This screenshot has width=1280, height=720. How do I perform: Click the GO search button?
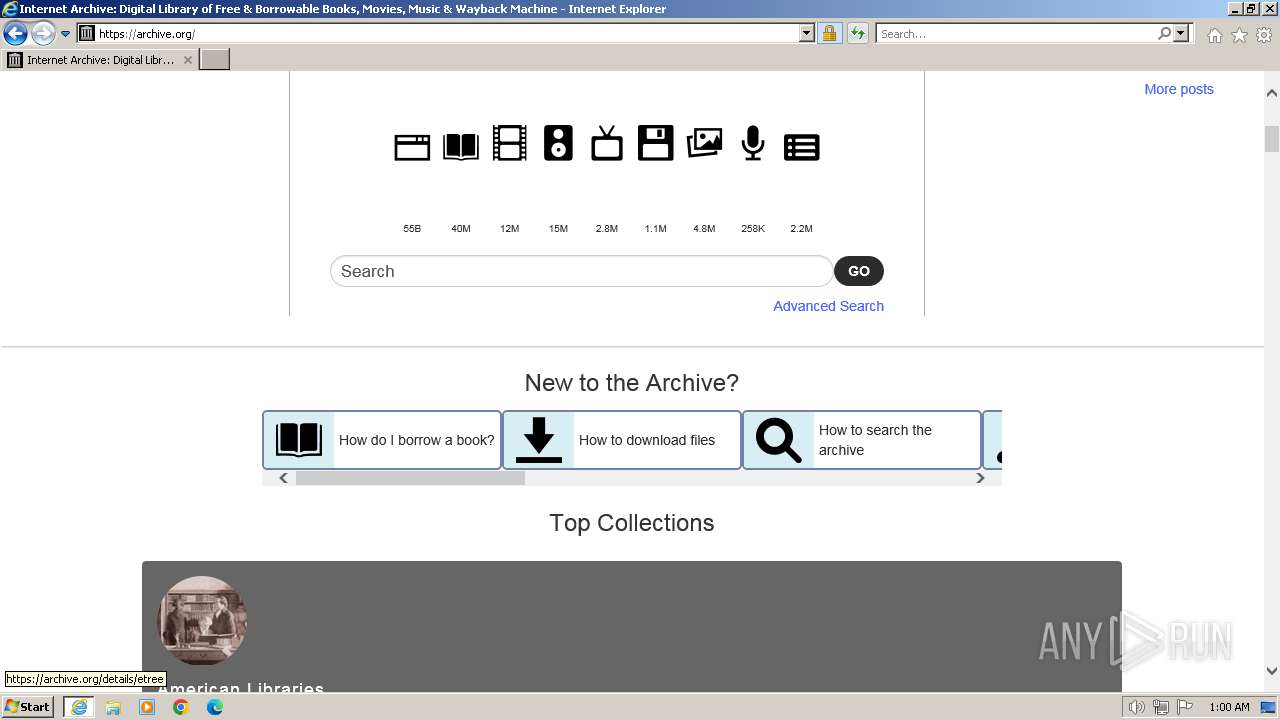click(x=859, y=271)
